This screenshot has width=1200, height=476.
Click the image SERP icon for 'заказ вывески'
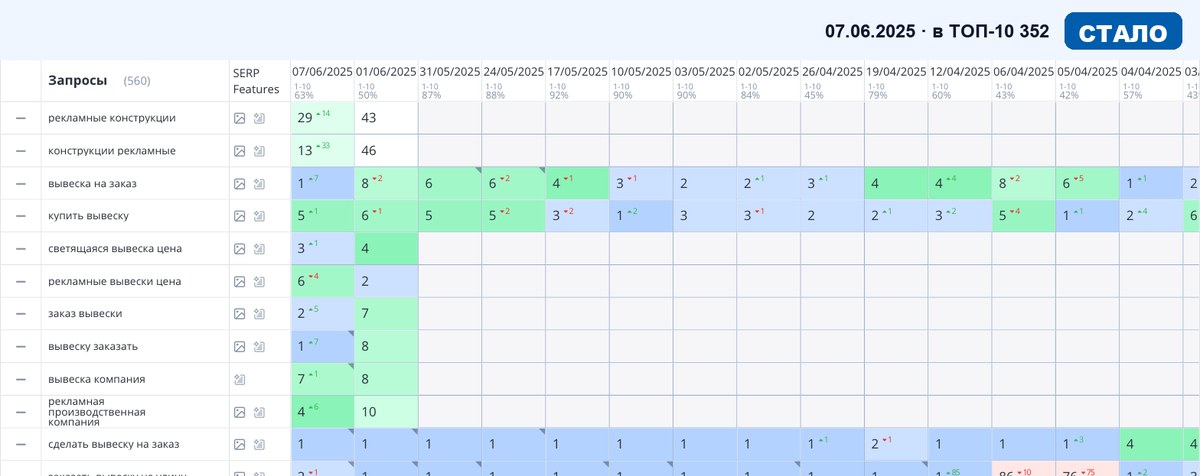(x=239, y=314)
